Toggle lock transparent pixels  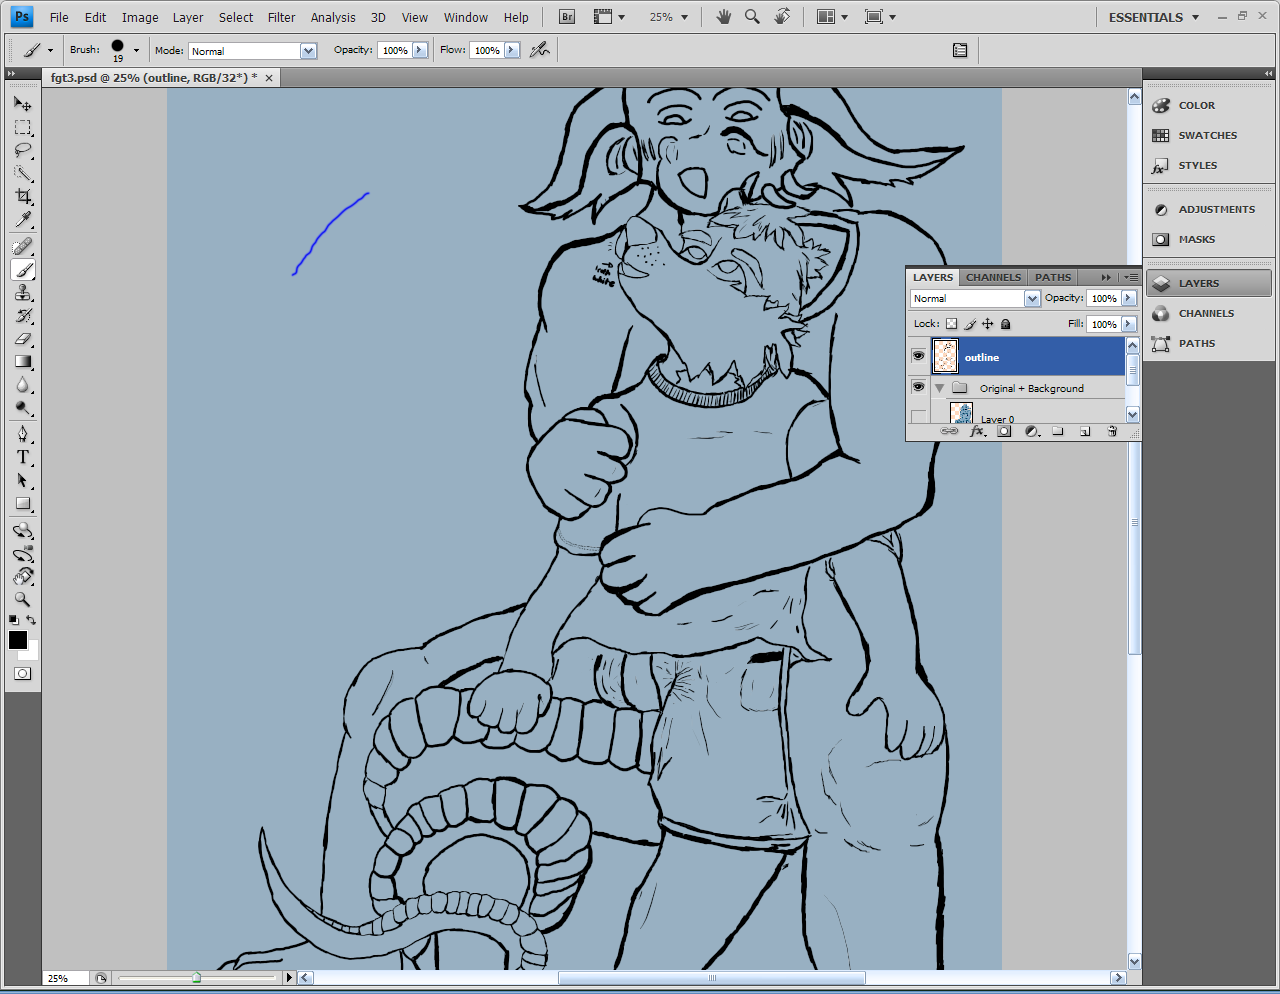pyautogui.click(x=952, y=324)
